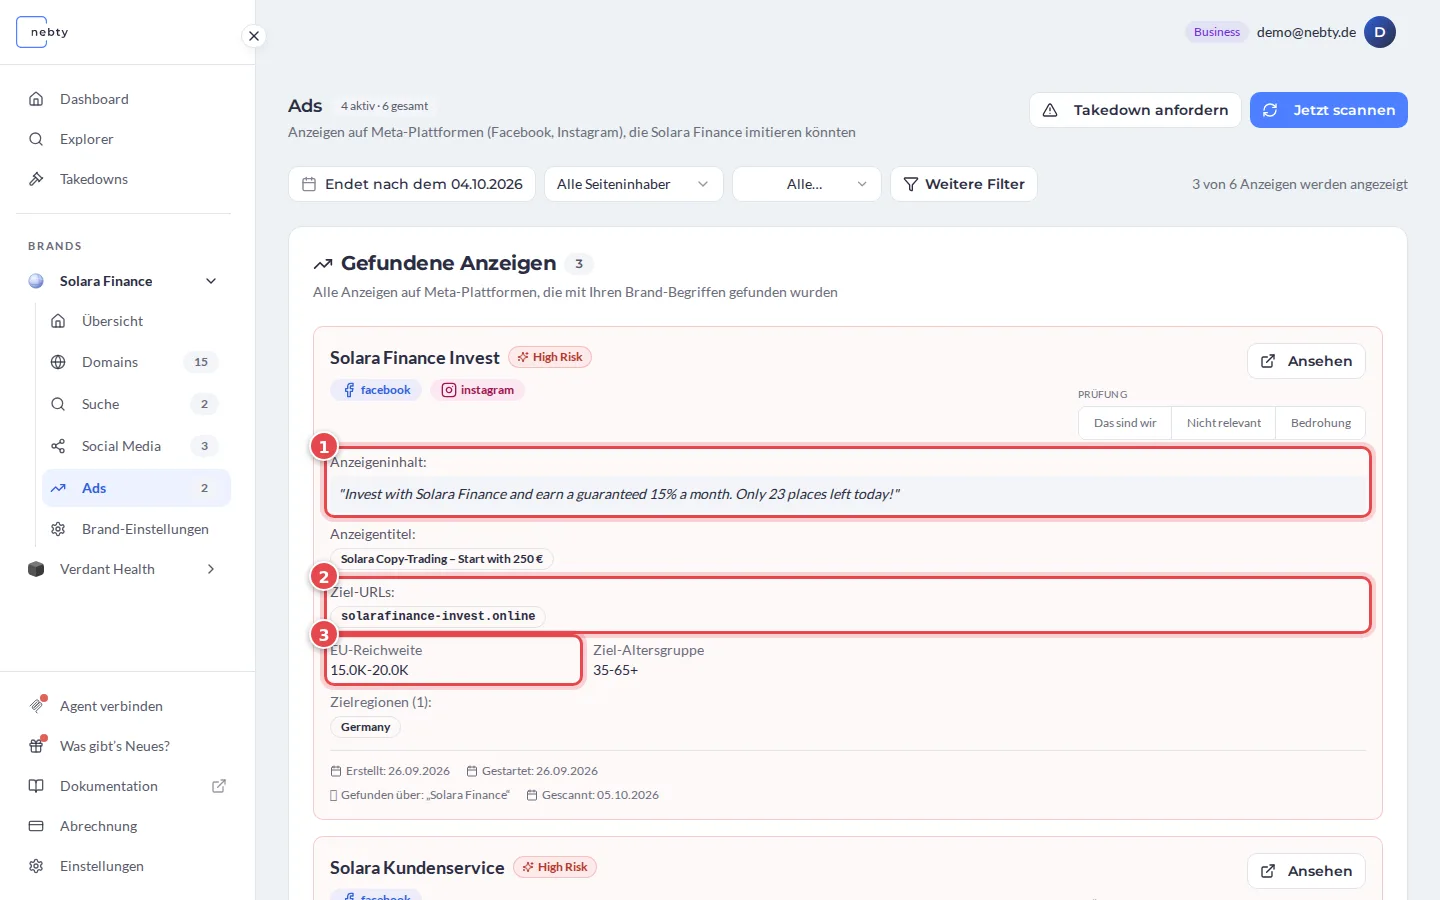Click the Einstellungen gear icon
This screenshot has height=900, width=1440.
(36, 866)
